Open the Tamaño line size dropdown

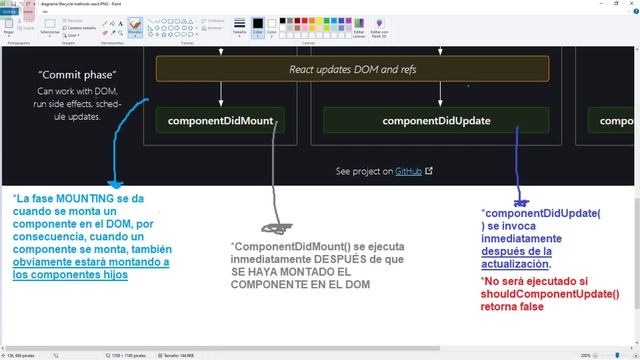tap(240, 27)
